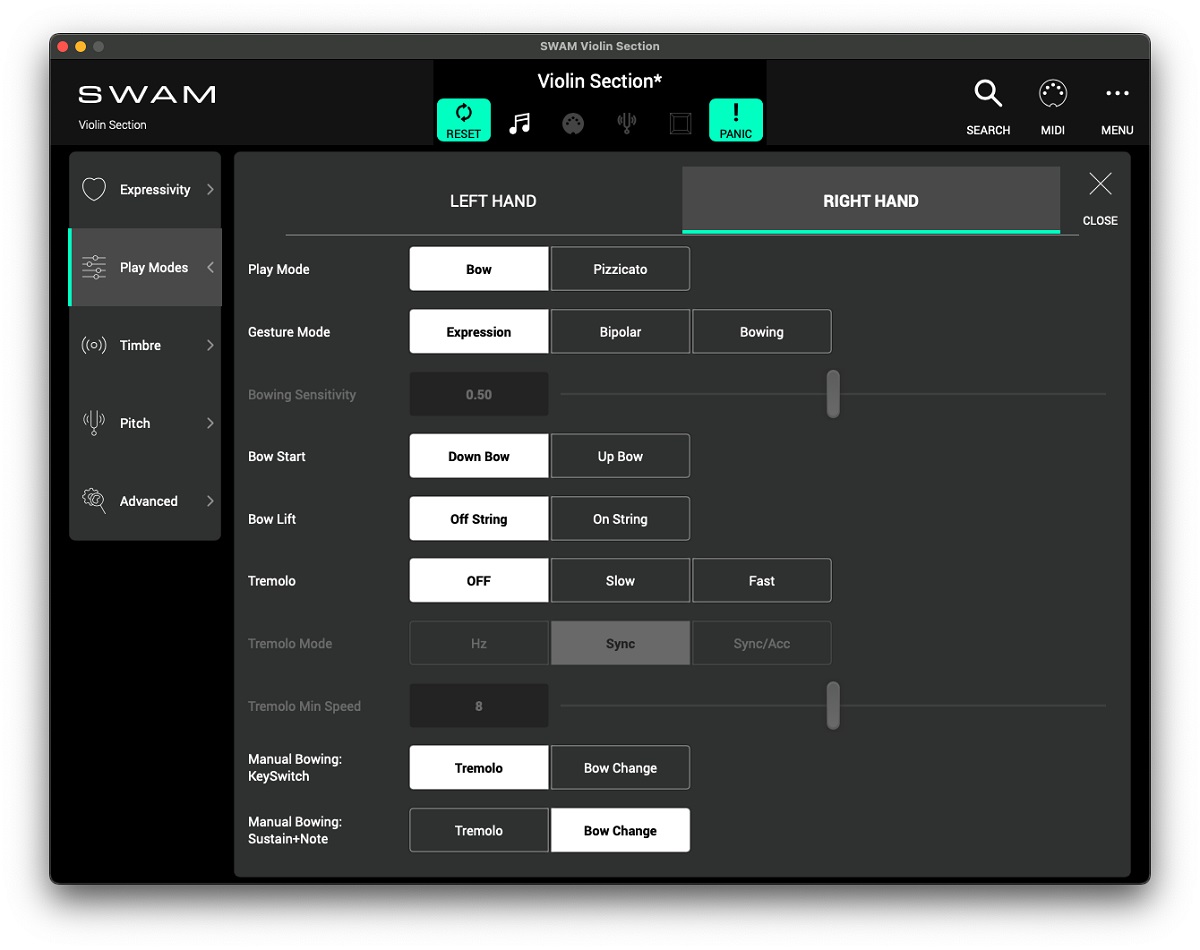The width and height of the screenshot is (1200, 950).
Task: Expand the Timbre chevron
Action: pos(210,345)
